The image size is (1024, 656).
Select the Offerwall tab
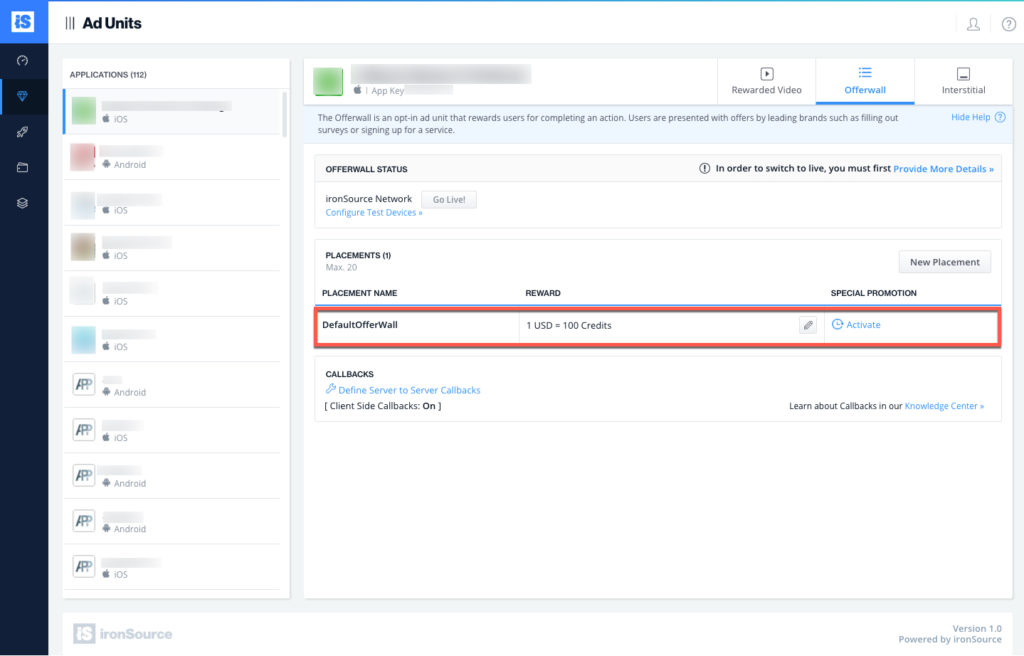click(x=865, y=81)
